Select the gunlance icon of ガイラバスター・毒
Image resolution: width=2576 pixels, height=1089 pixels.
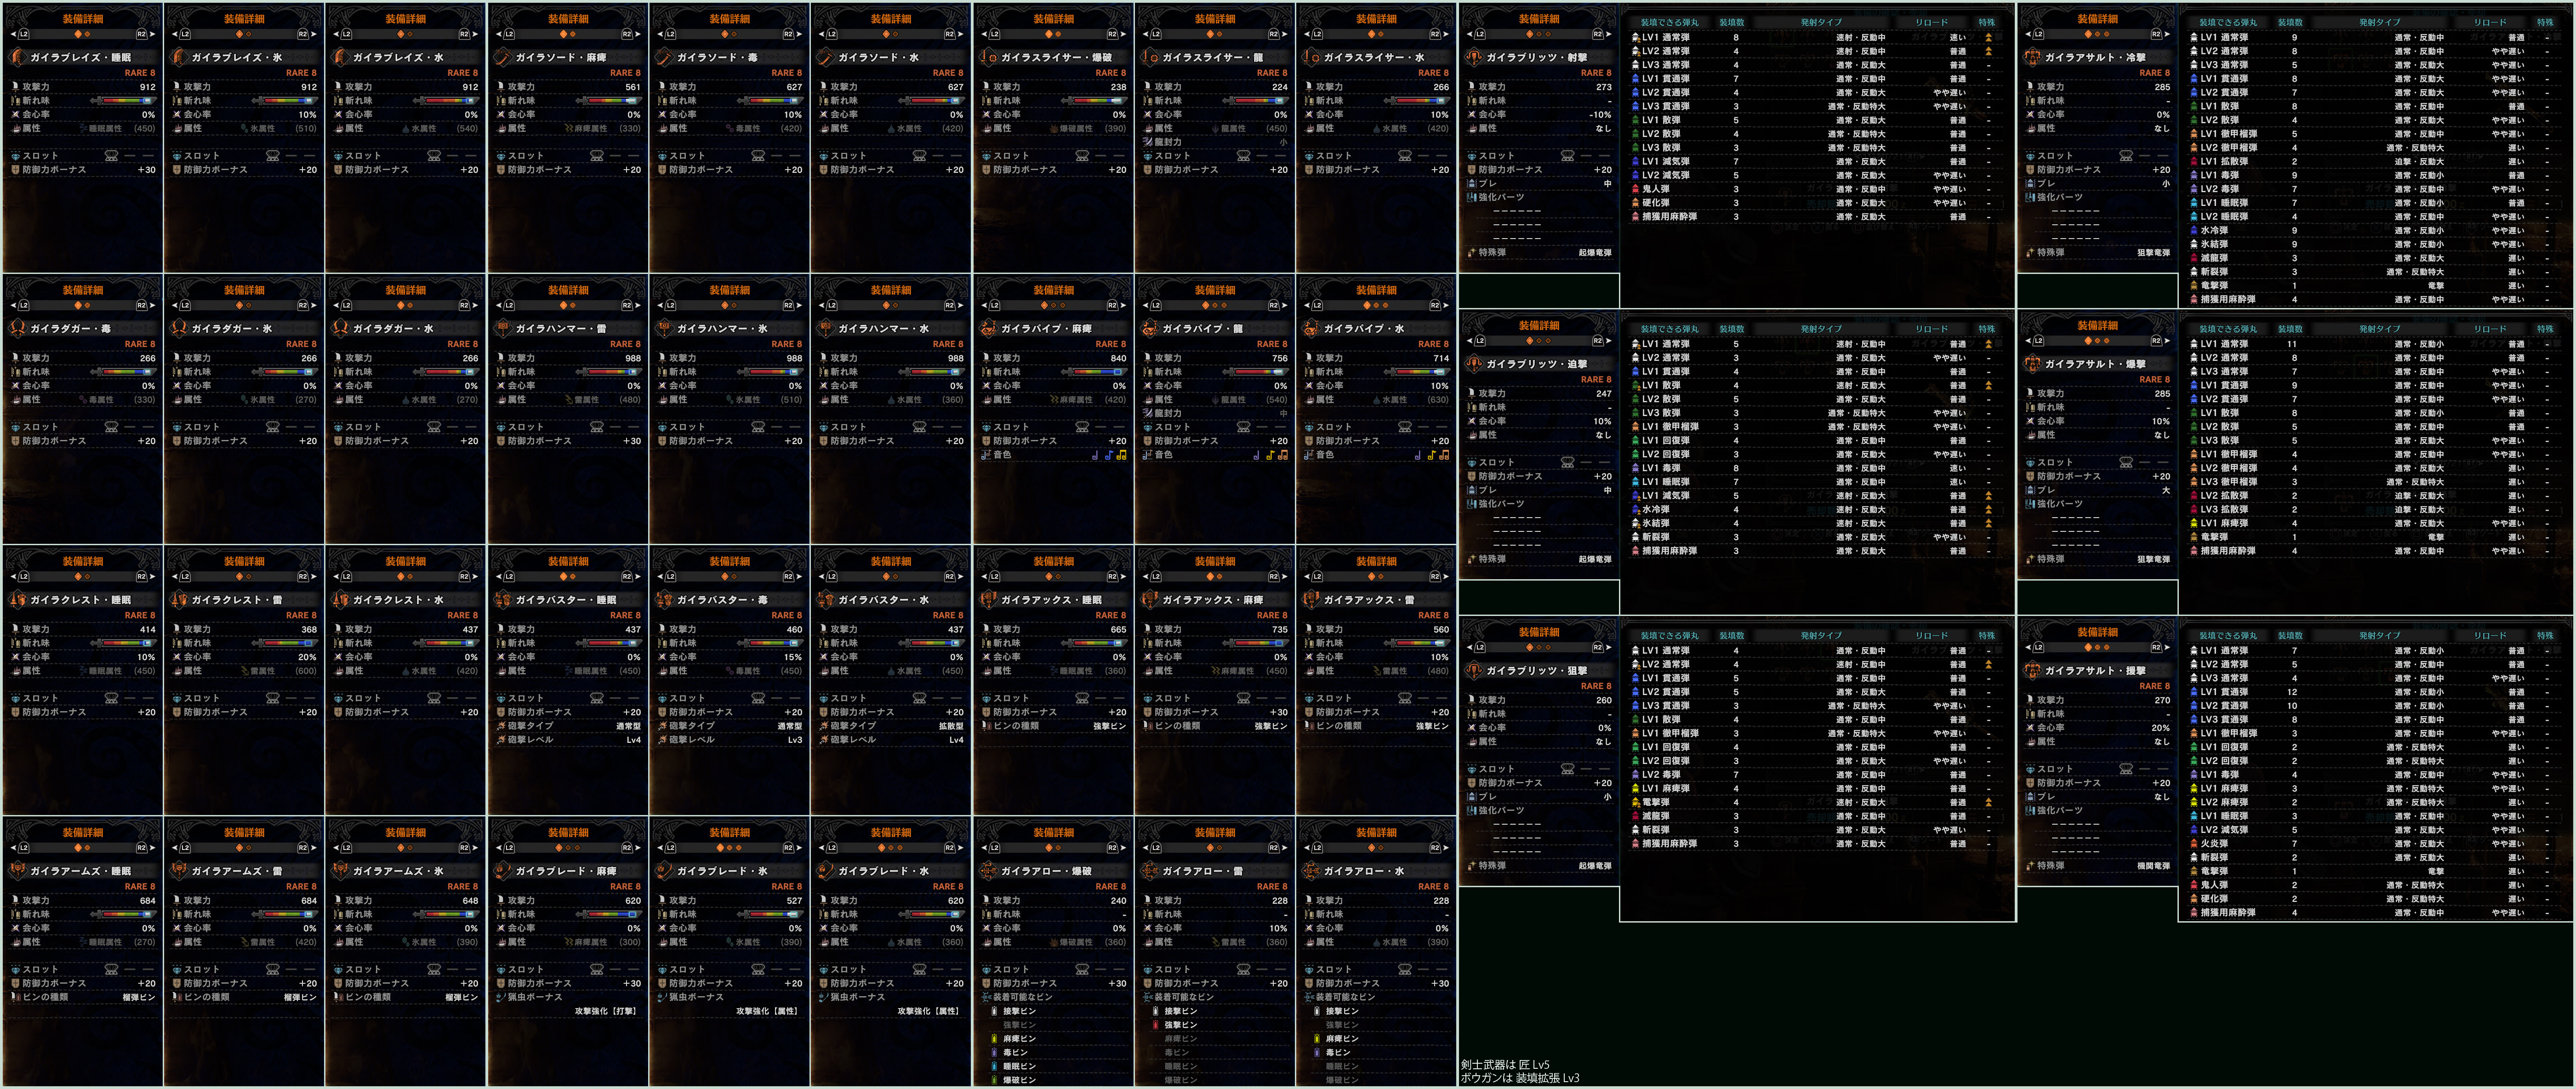point(664,599)
